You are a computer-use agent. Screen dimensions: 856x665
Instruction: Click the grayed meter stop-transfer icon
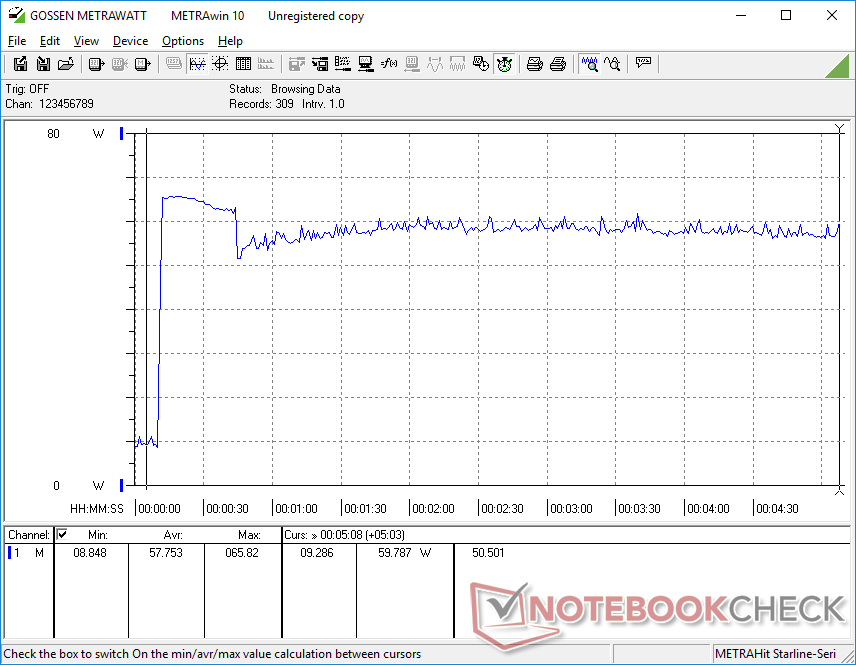(x=120, y=64)
